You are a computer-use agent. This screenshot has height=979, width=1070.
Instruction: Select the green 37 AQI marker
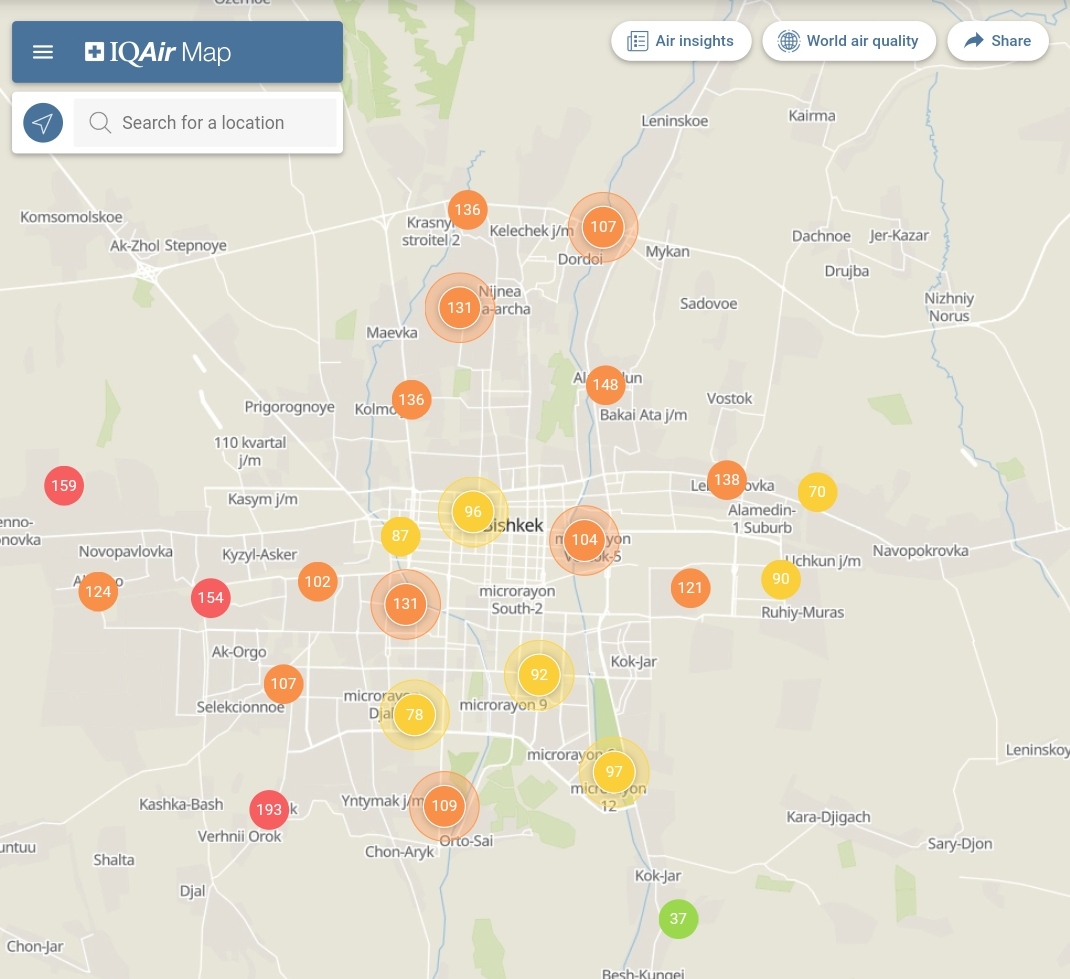click(x=678, y=919)
